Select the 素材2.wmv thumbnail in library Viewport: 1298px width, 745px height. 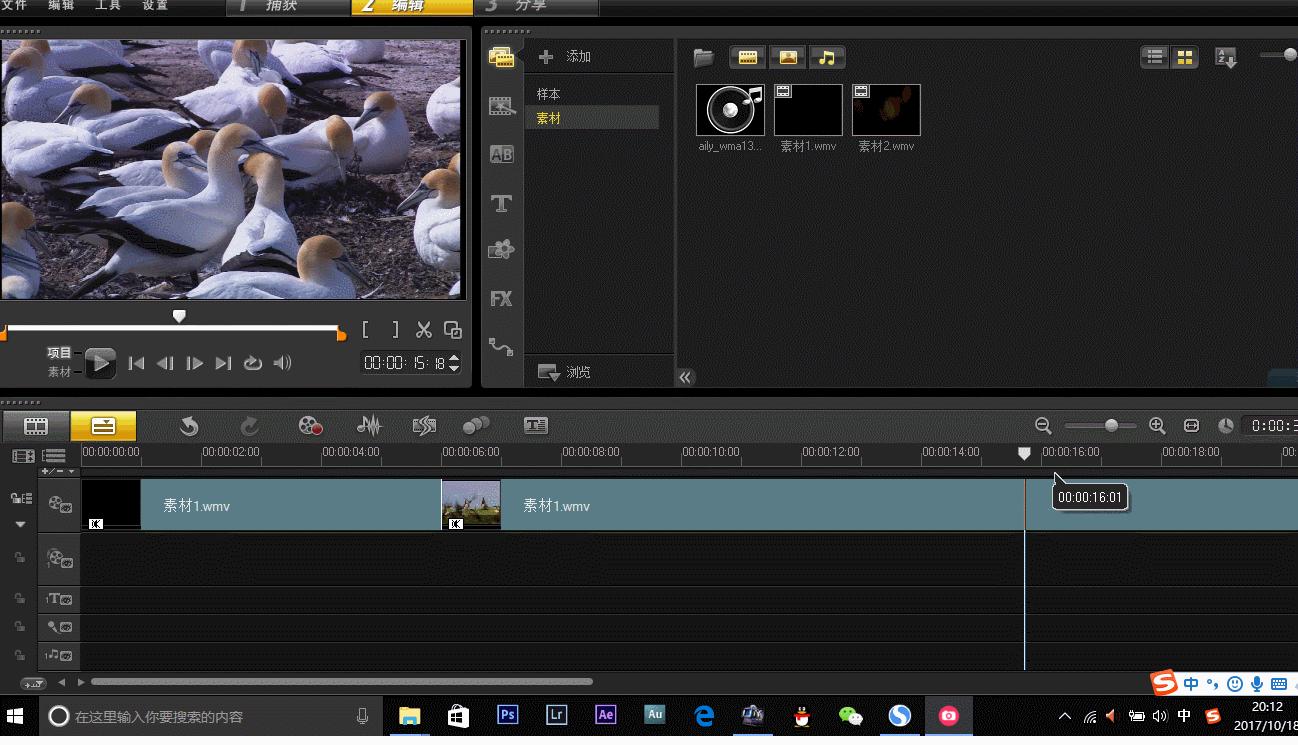click(x=886, y=110)
